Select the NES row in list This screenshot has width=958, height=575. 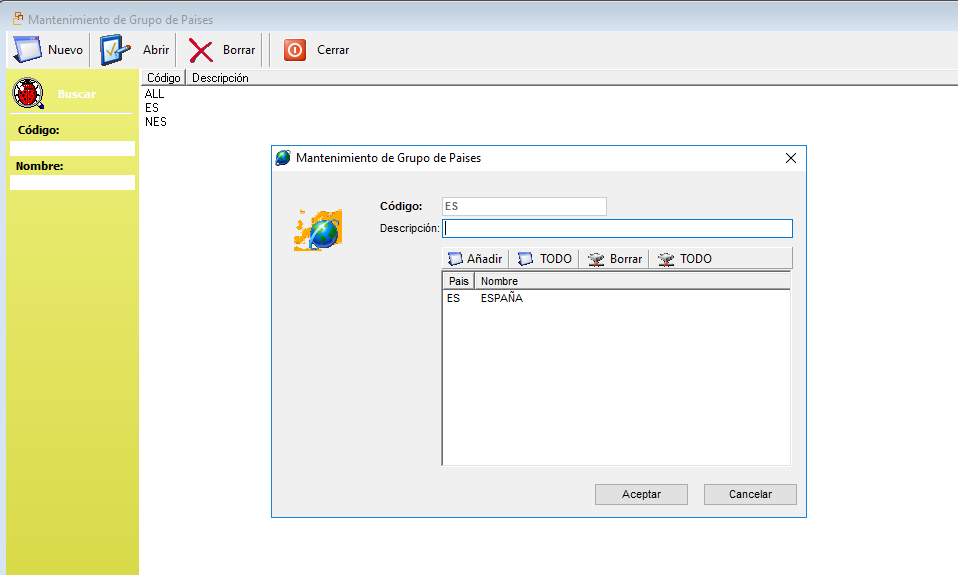[156, 122]
